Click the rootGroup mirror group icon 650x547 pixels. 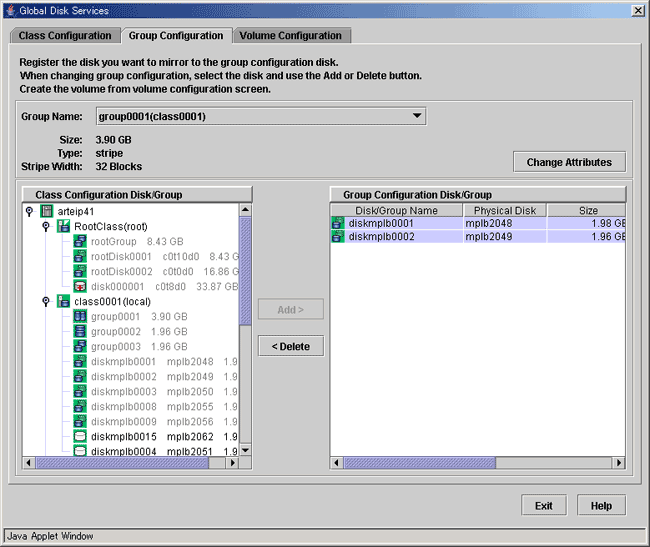pos(80,241)
